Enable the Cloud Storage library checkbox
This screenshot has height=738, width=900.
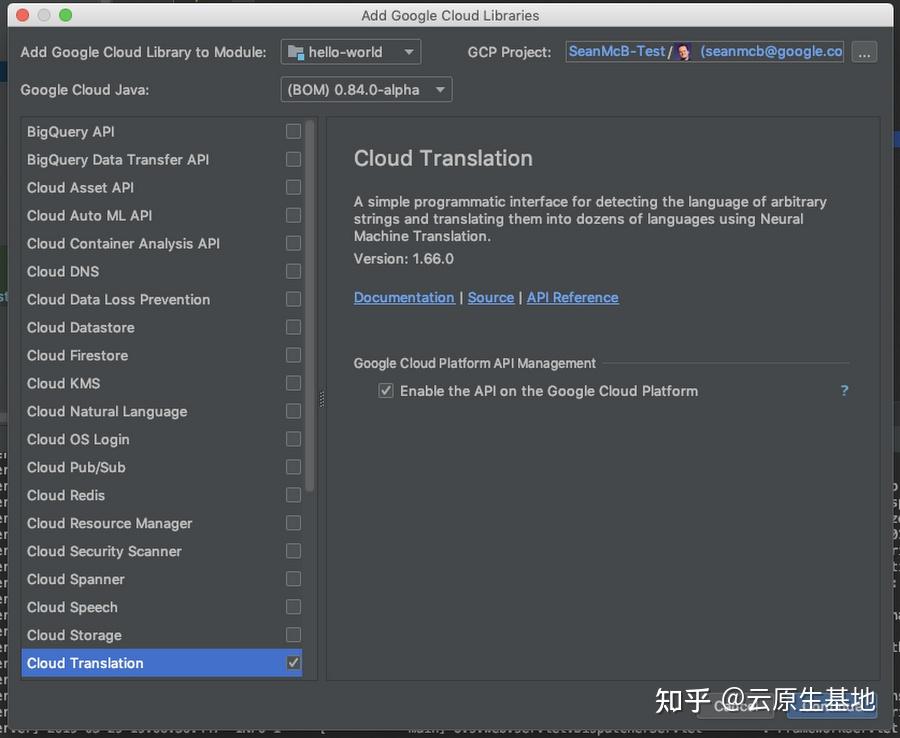tap(293, 635)
